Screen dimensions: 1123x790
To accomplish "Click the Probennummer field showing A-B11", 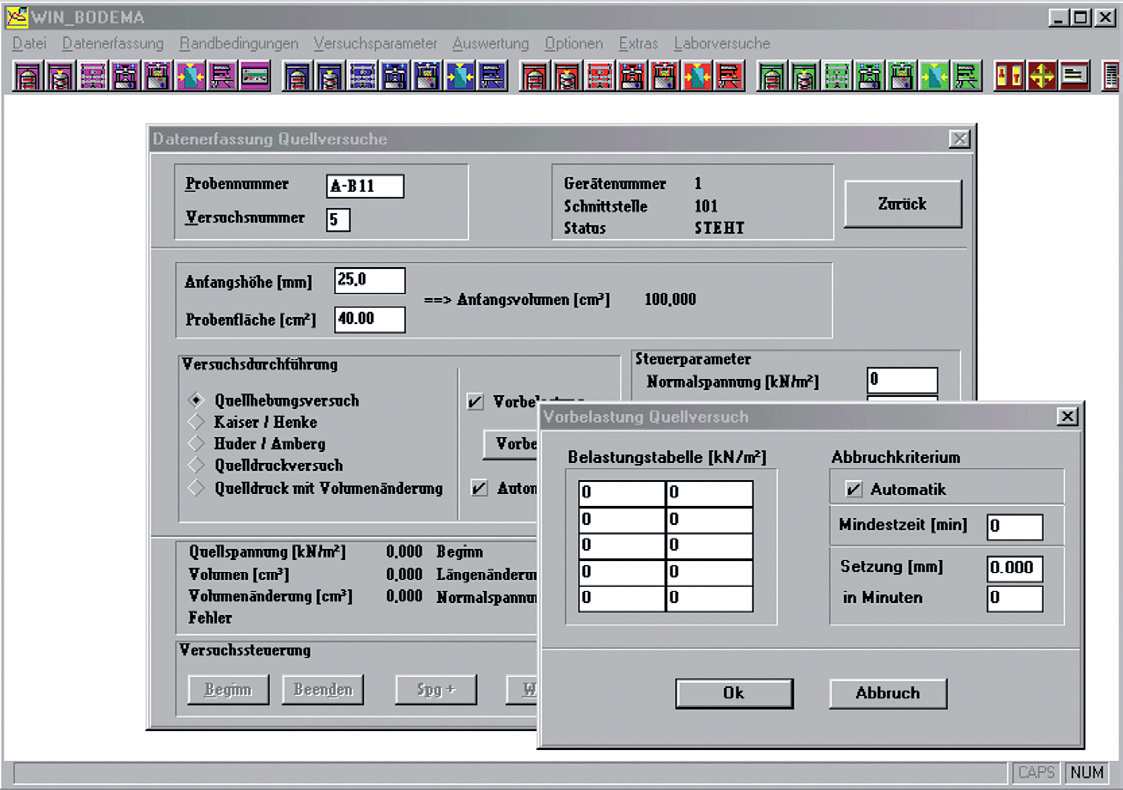I will (365, 186).
